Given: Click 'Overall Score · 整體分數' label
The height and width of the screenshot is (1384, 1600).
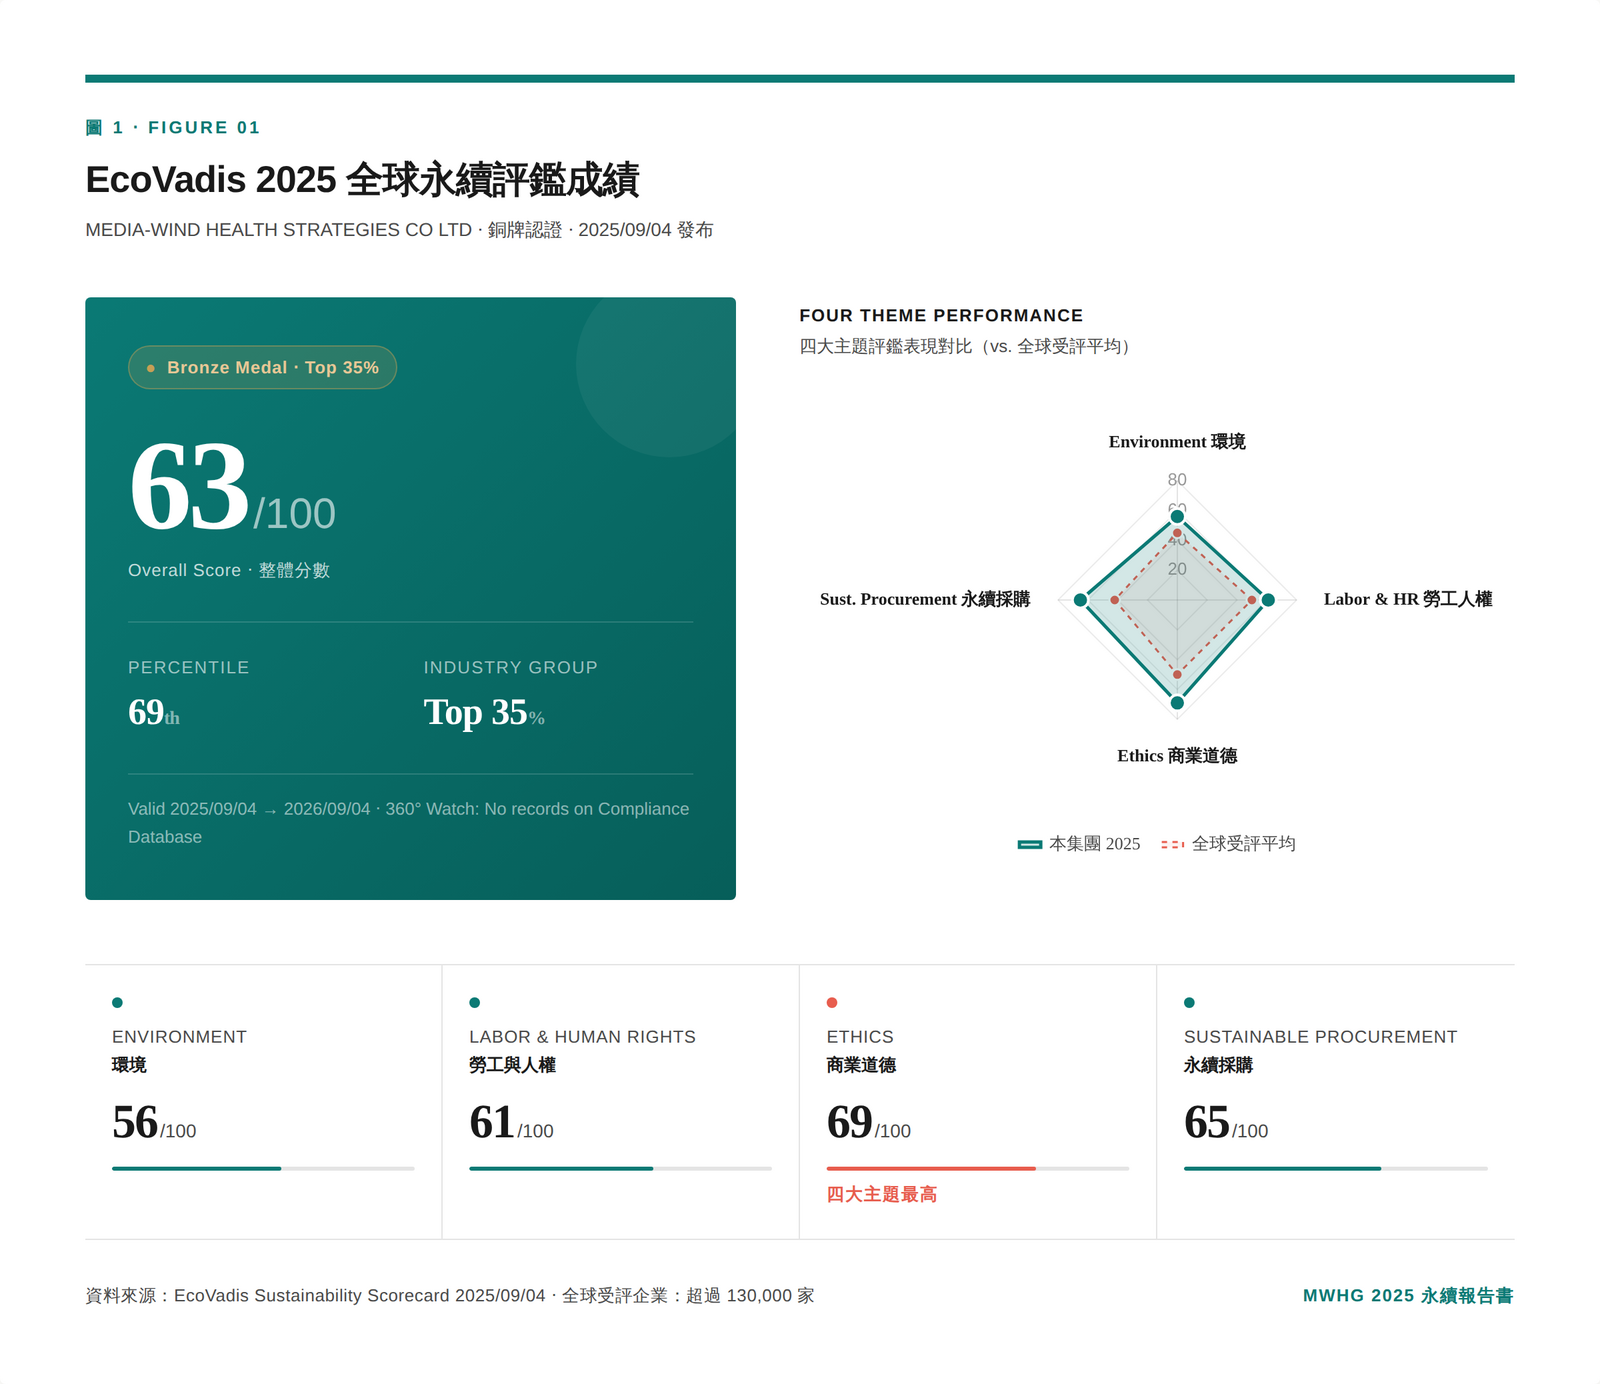Looking at the screenshot, I should click(229, 570).
